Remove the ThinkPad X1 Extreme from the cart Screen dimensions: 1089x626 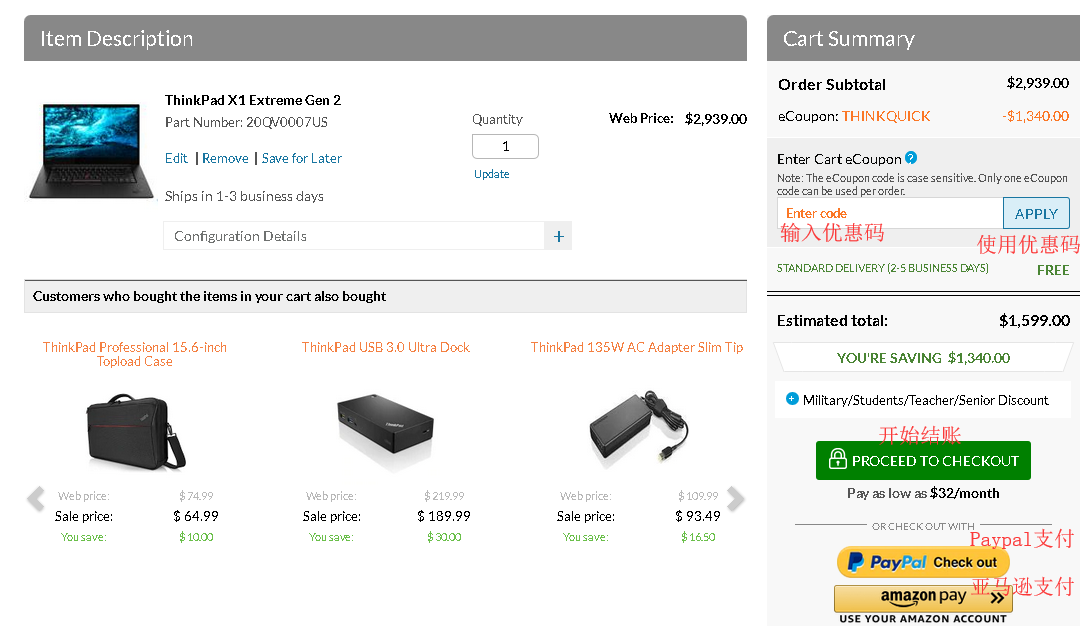click(x=225, y=158)
